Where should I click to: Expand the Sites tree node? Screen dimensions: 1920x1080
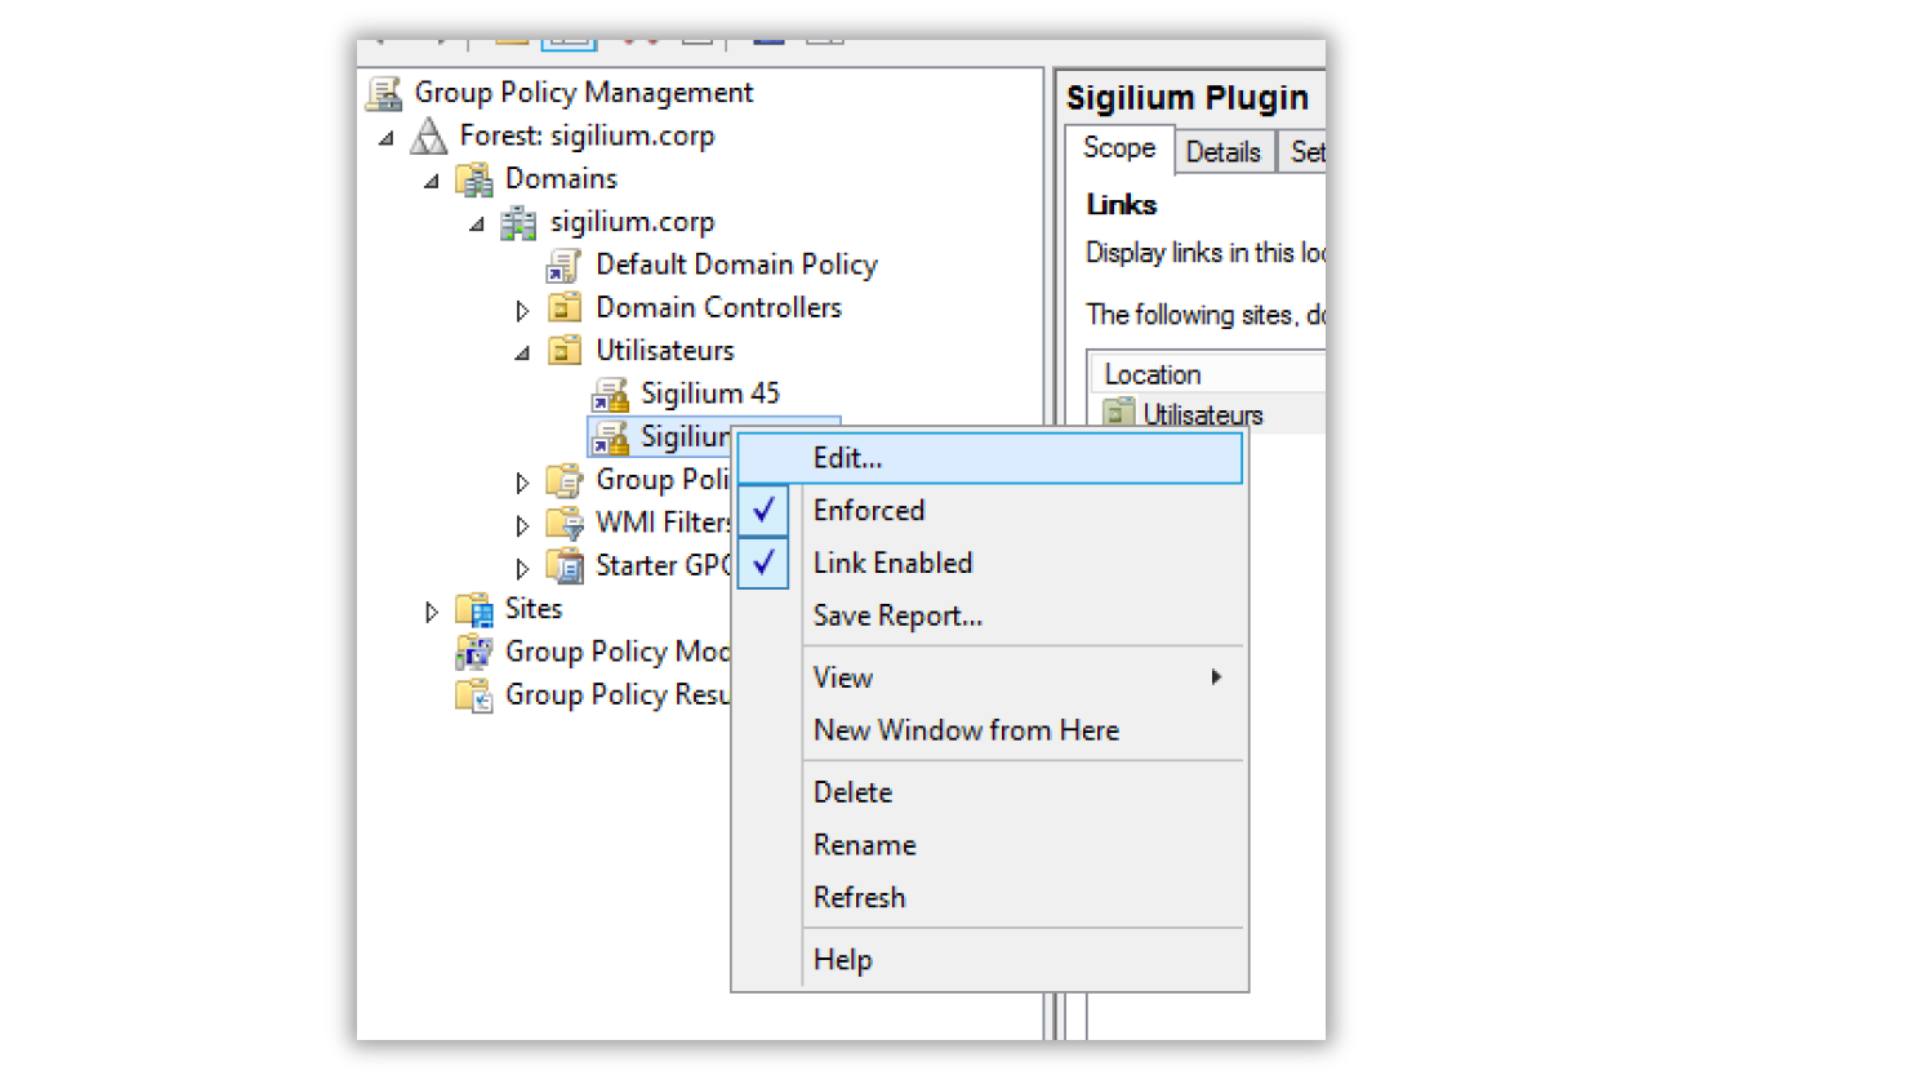(431, 612)
